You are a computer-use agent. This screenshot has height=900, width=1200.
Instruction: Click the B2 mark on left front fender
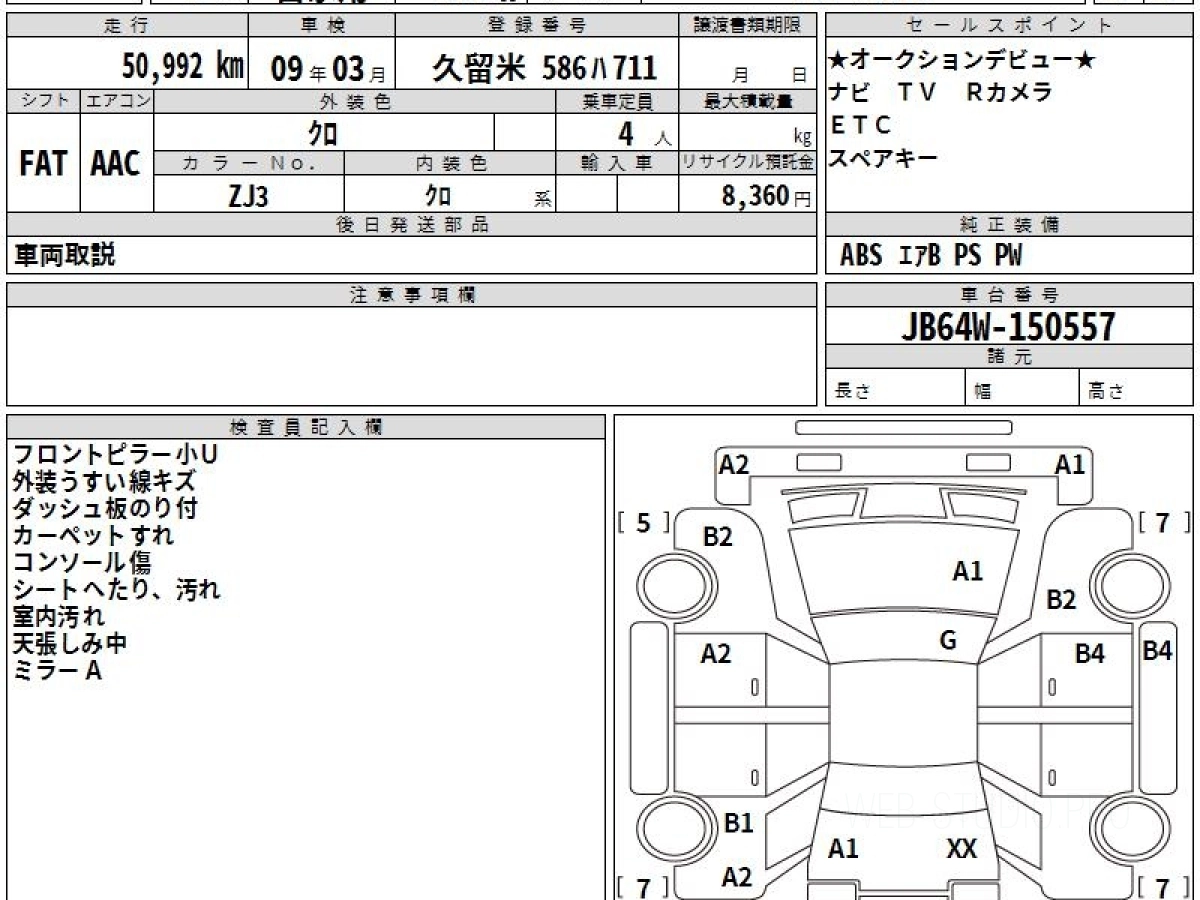[x=717, y=537]
